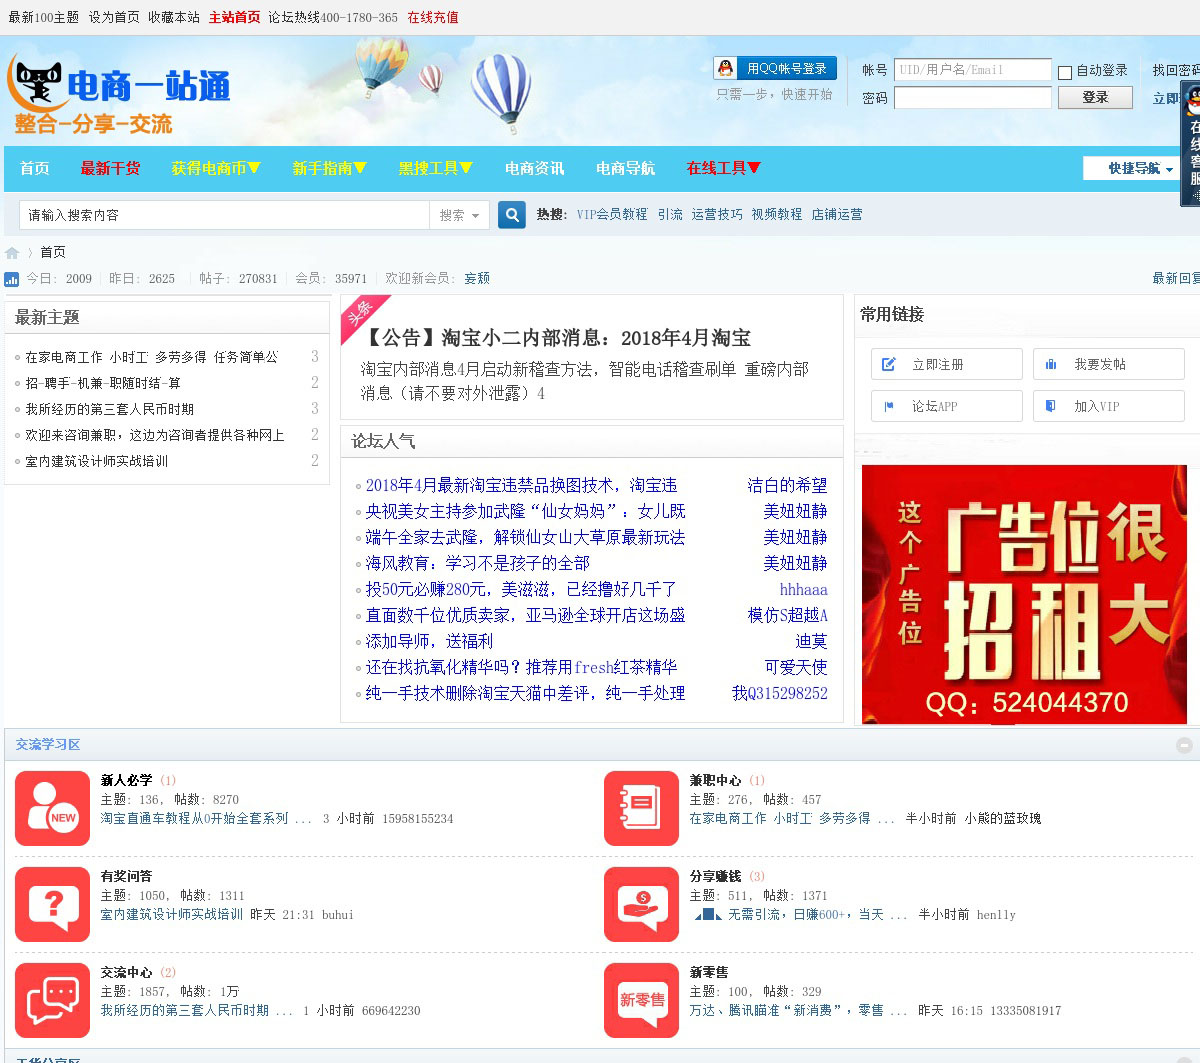
Task: Focus the 请输入搜索内容 search field
Action: pos(225,215)
